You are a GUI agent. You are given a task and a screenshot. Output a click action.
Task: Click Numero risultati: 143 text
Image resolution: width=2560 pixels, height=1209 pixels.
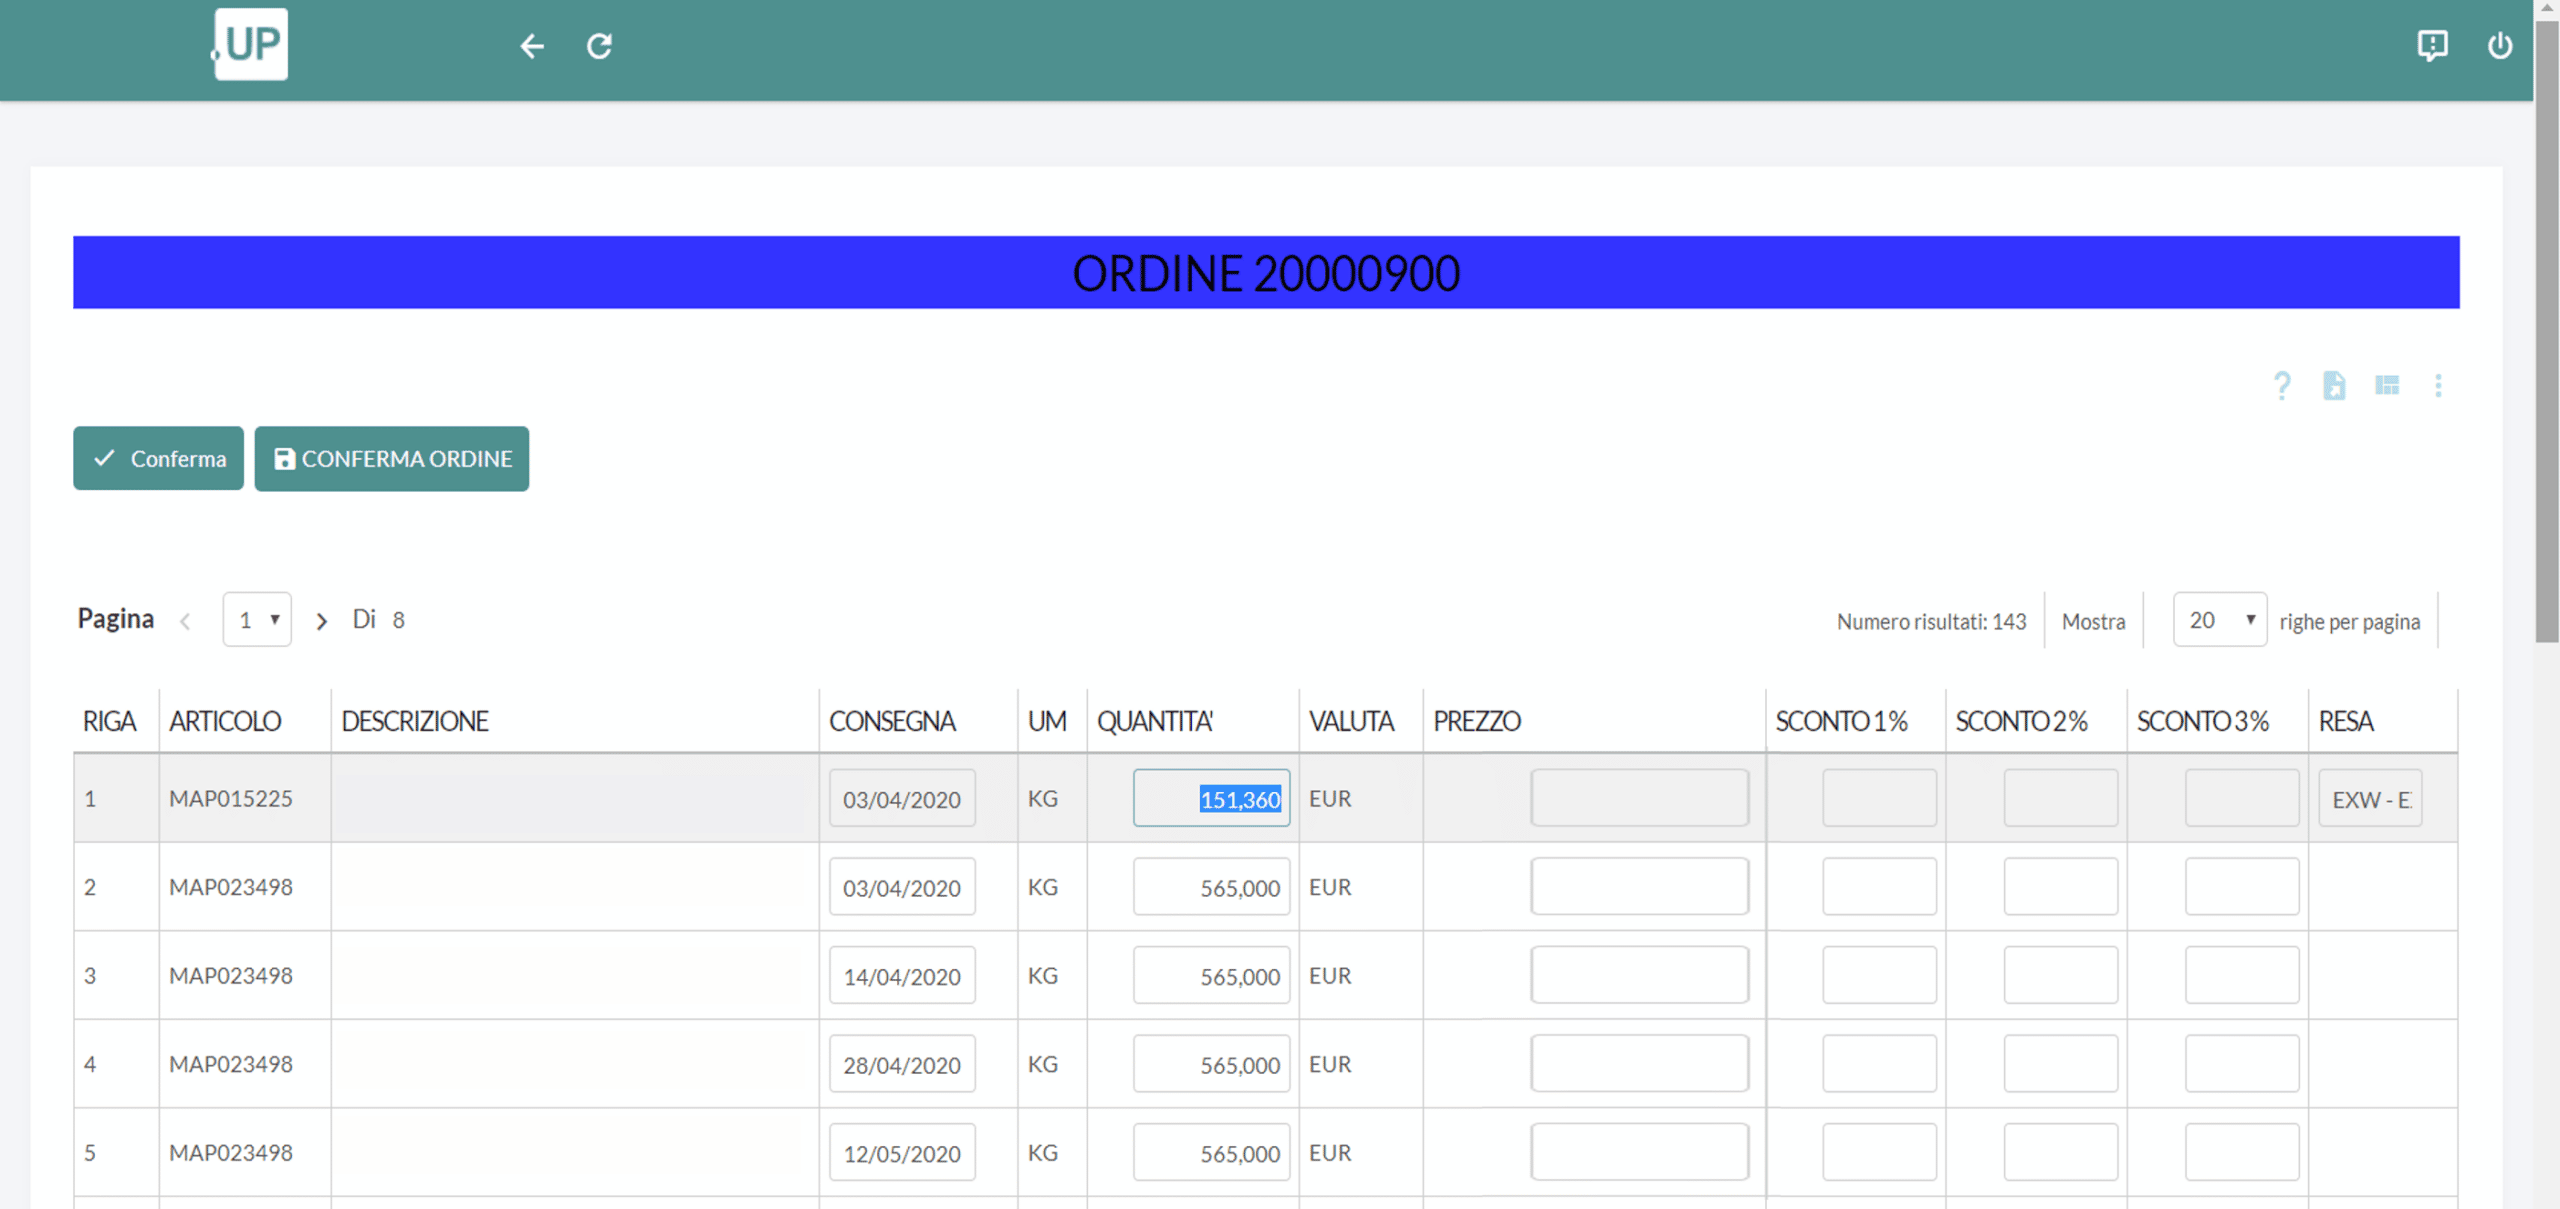1931,621
